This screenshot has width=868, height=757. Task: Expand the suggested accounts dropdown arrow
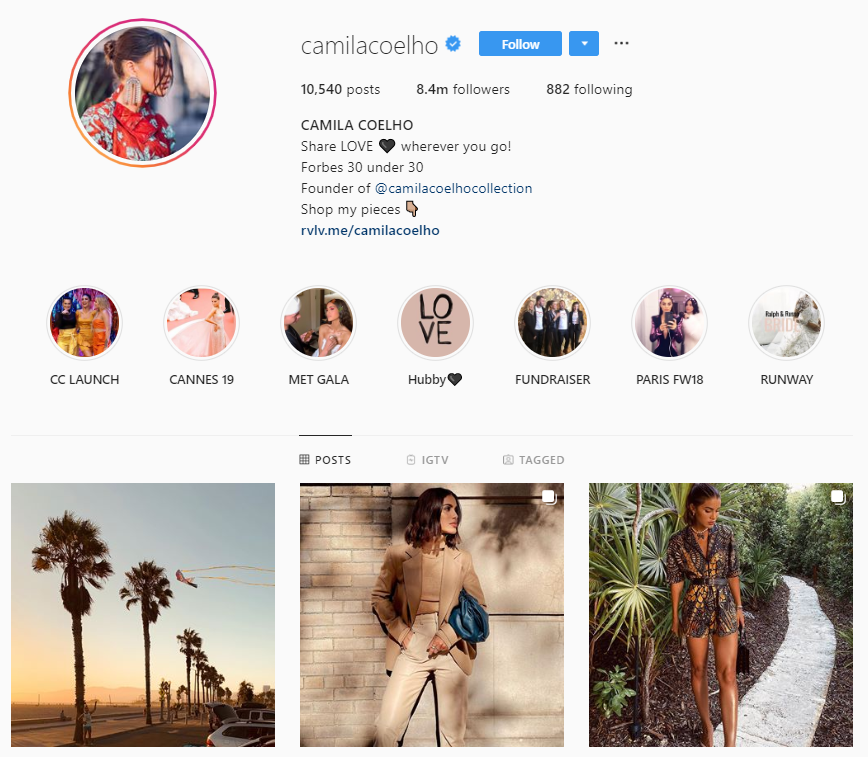[584, 44]
